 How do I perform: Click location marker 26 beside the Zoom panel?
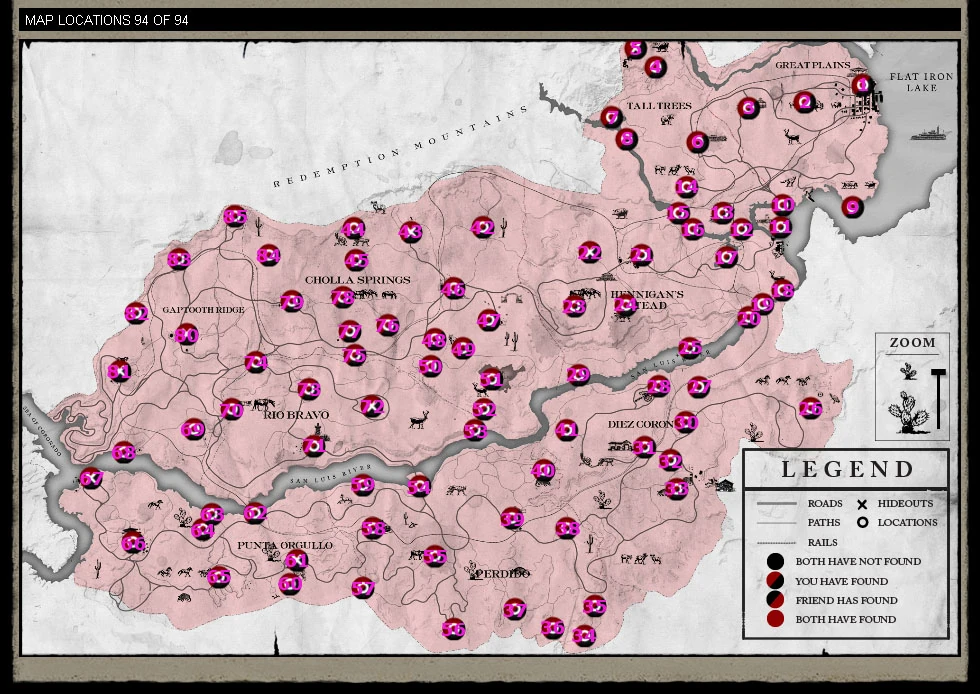[x=810, y=408]
